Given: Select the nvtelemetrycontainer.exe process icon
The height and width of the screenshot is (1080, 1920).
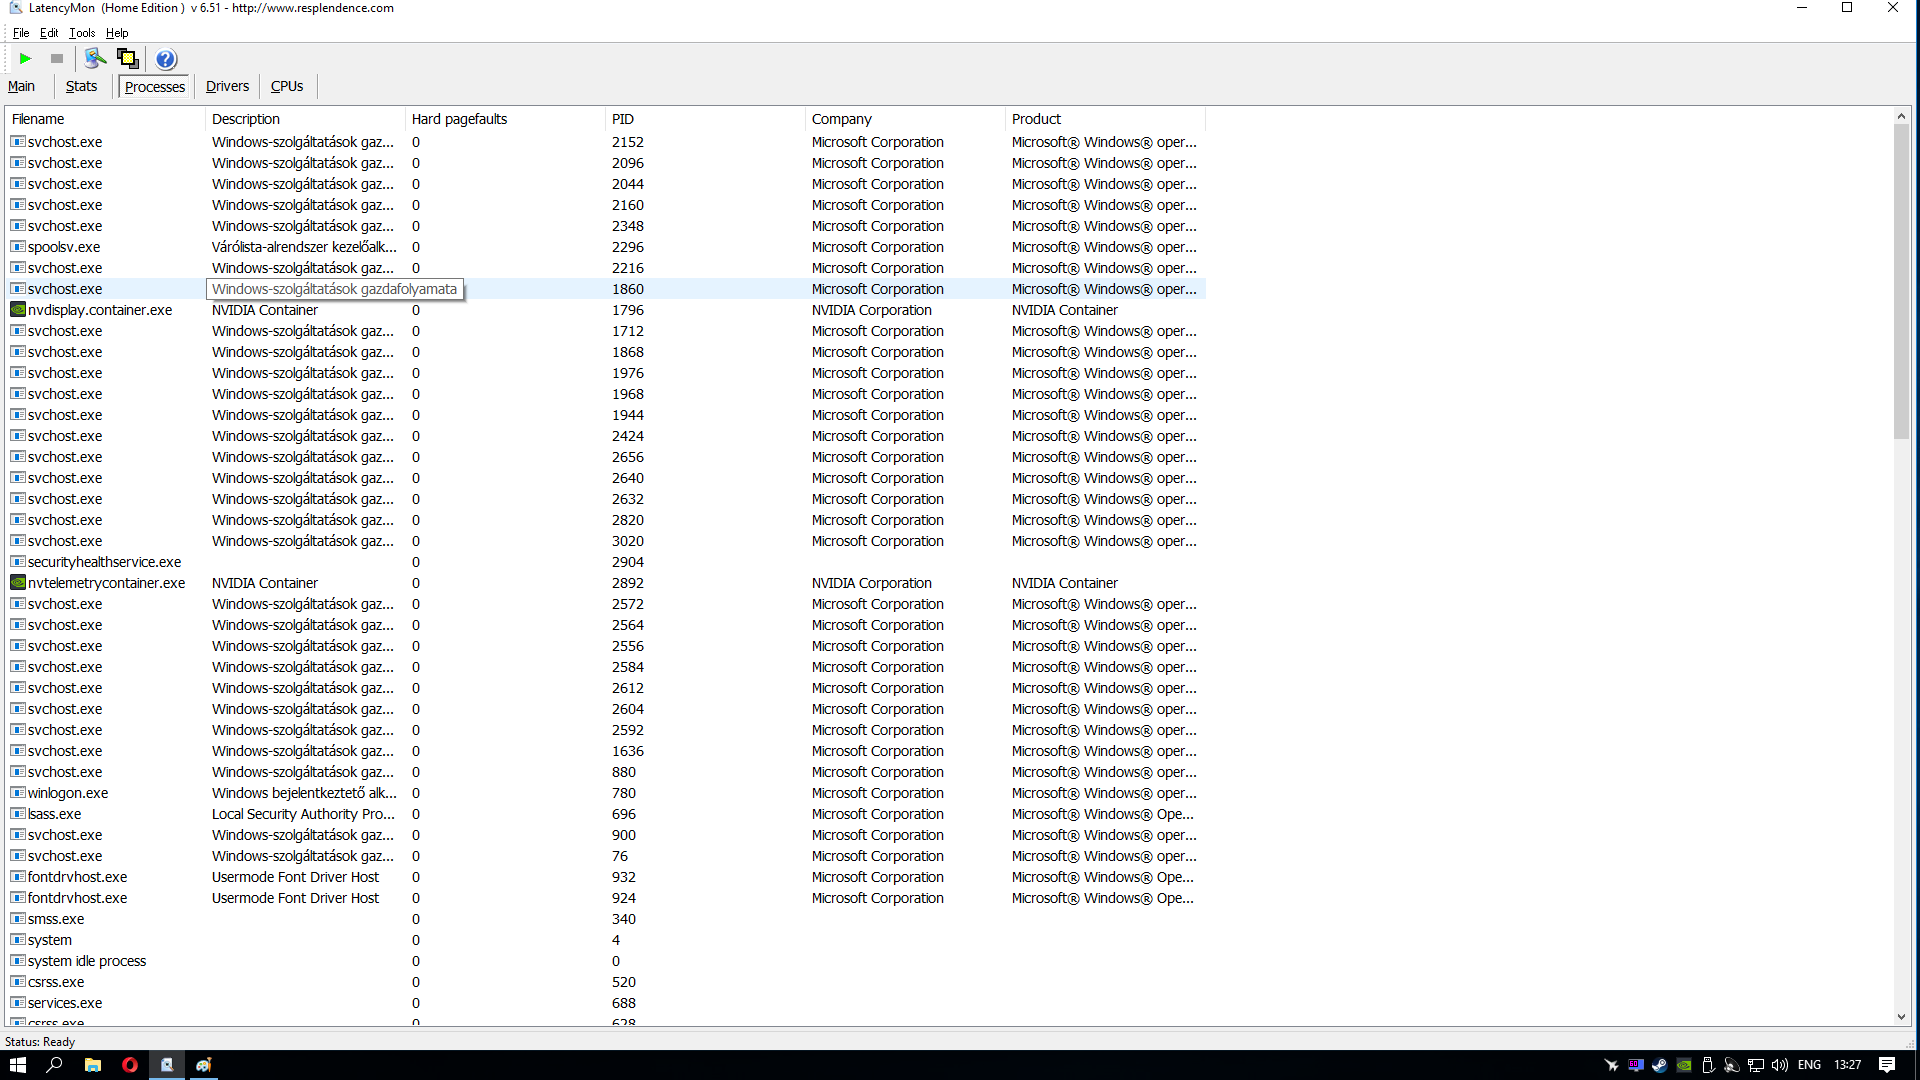Looking at the screenshot, I should 18,583.
